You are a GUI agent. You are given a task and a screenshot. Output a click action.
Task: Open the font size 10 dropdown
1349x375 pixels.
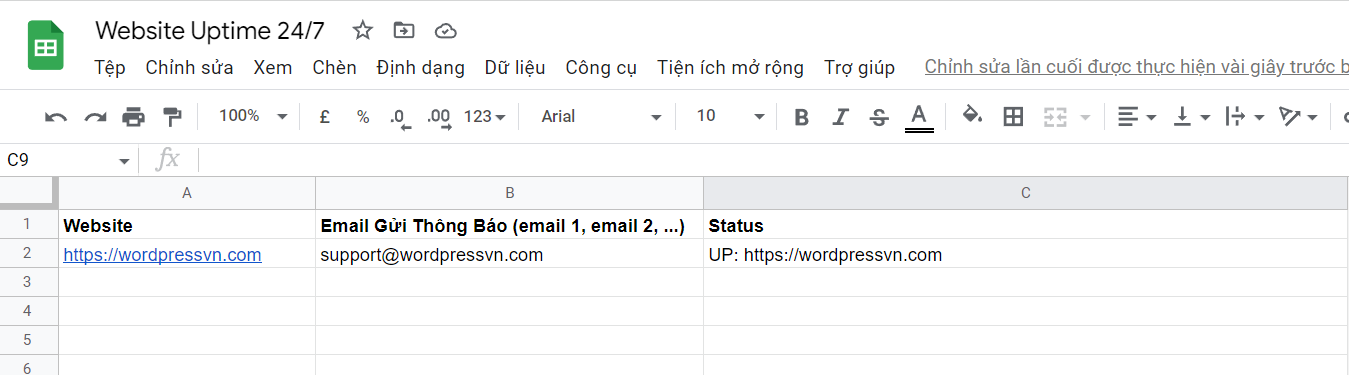point(731,117)
